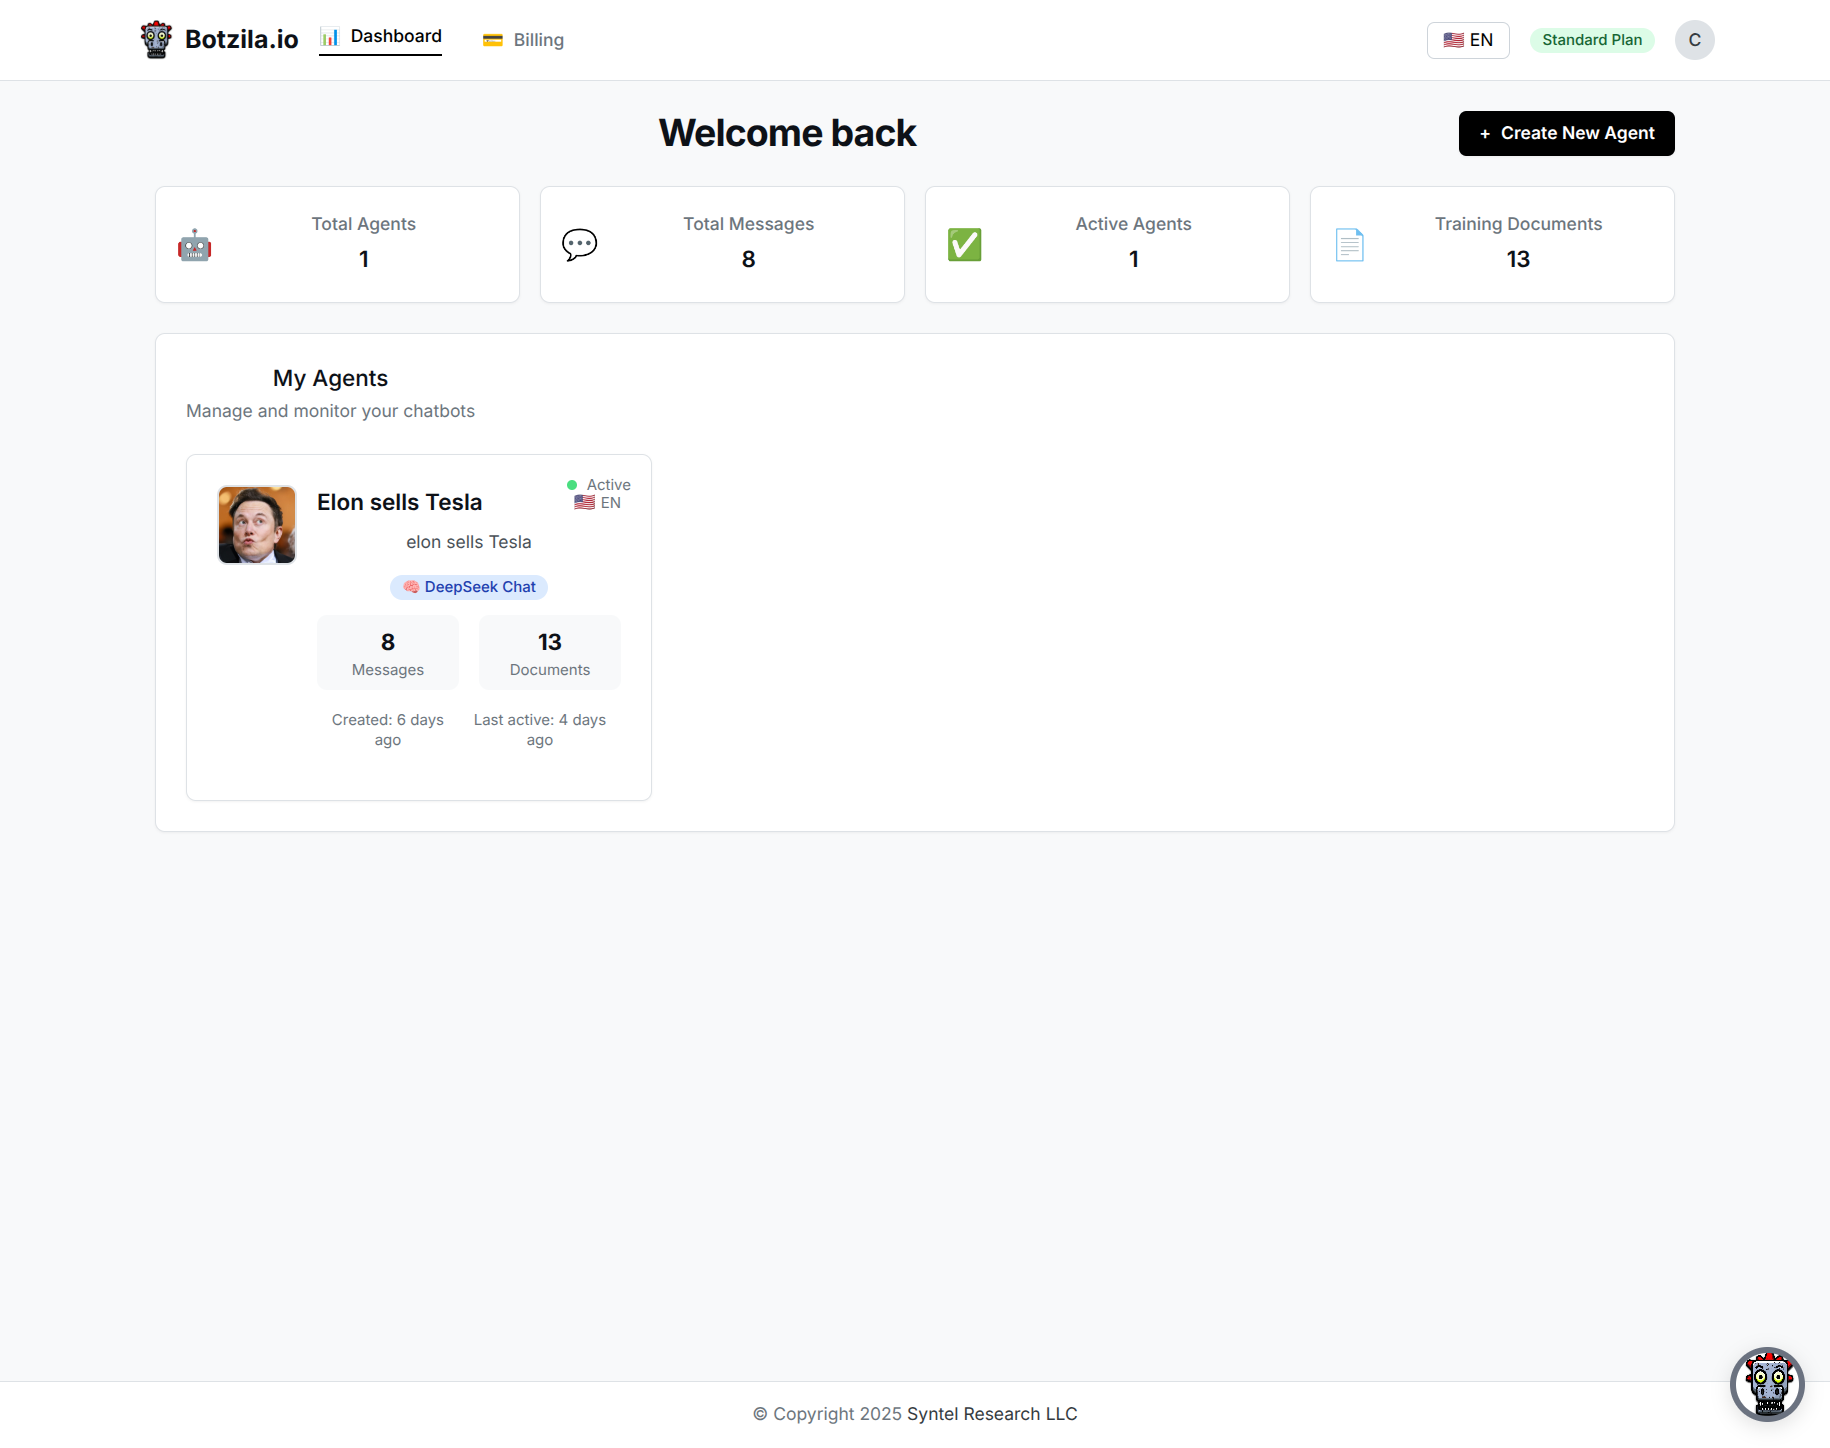Click the green Active status dot
1830x1448 pixels.
point(572,485)
